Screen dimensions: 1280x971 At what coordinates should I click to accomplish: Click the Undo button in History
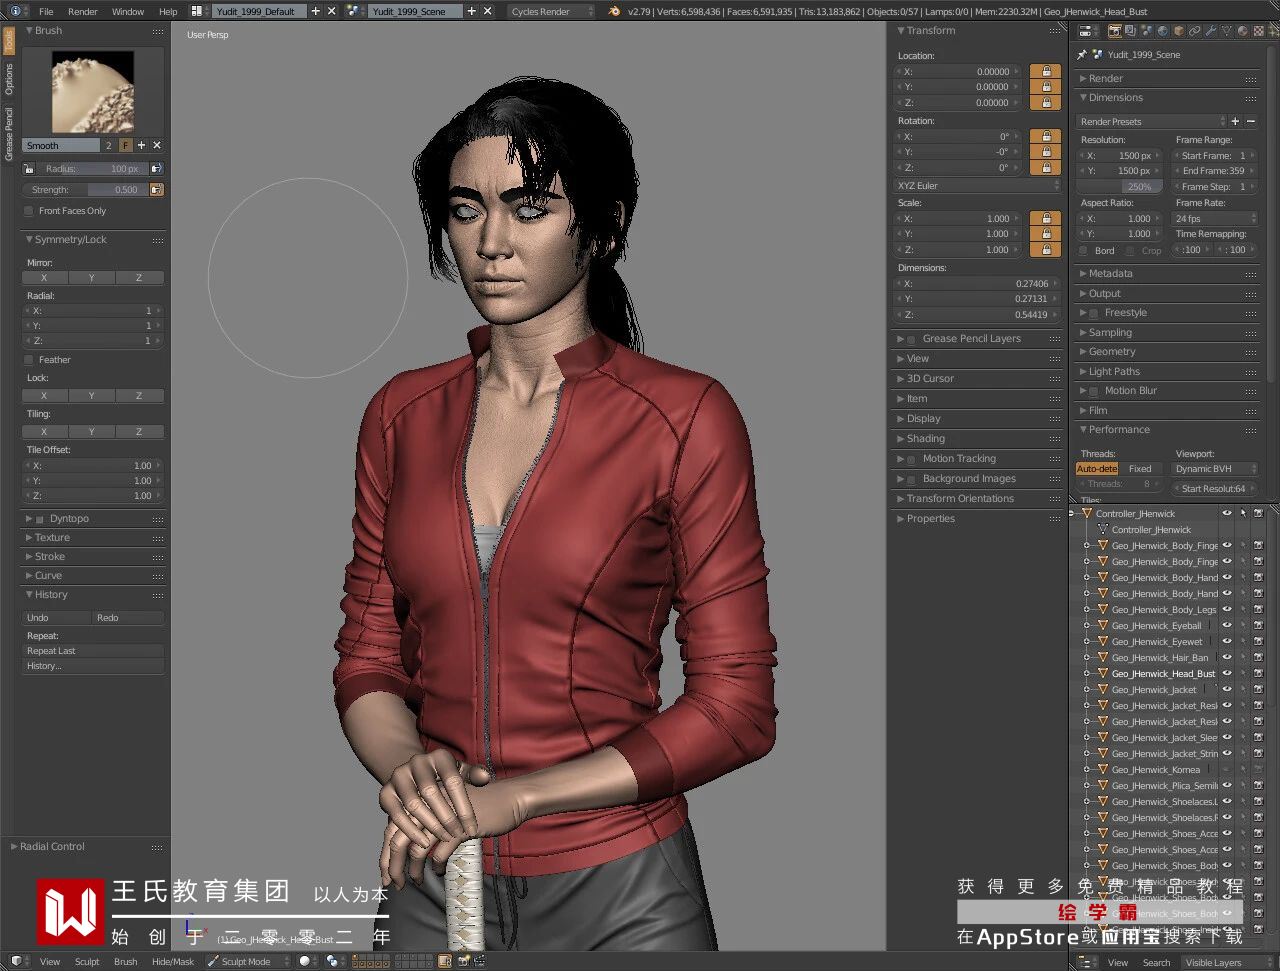(x=58, y=618)
